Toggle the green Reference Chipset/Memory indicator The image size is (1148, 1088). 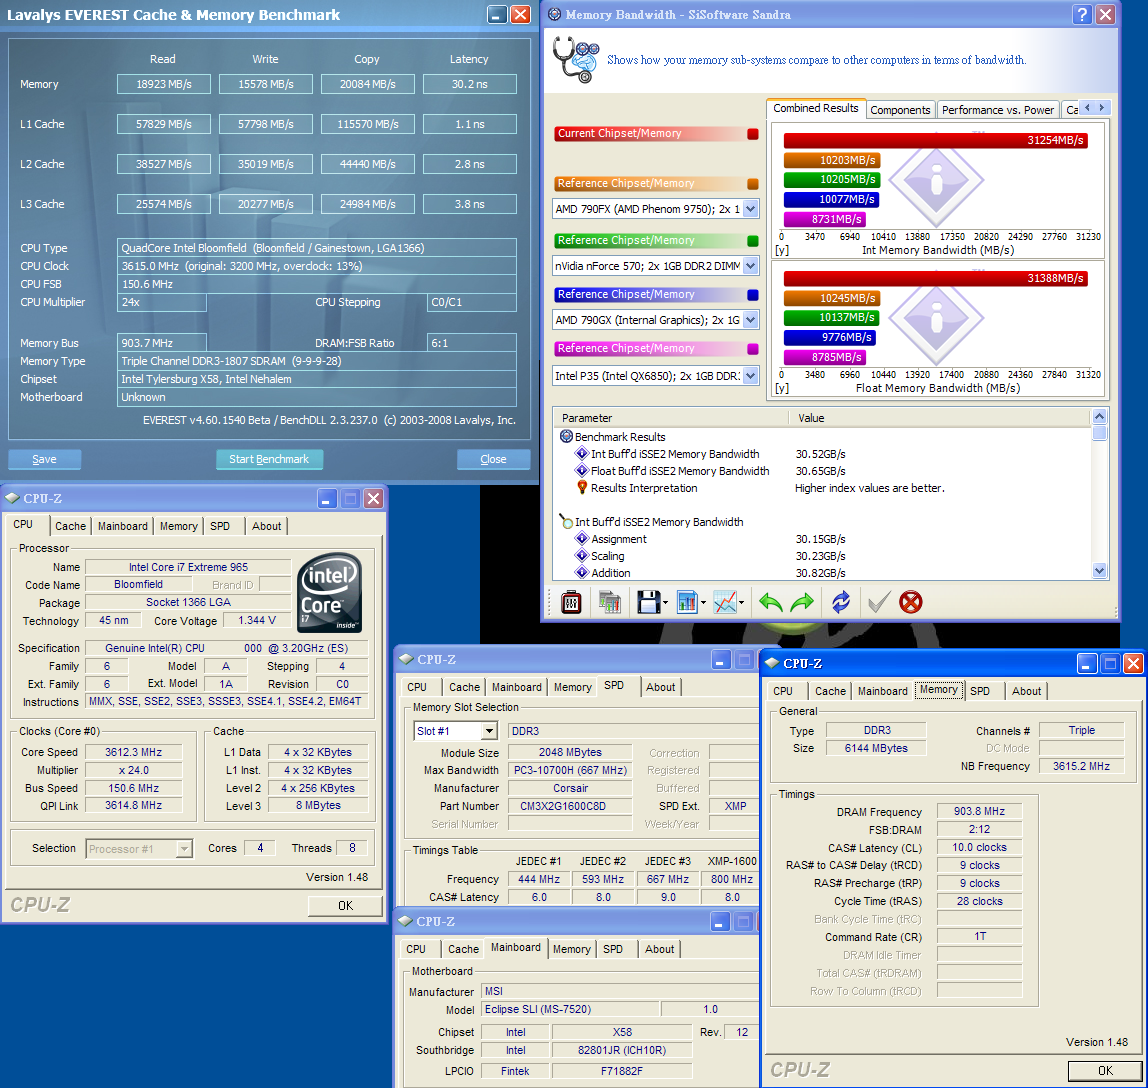click(752, 241)
